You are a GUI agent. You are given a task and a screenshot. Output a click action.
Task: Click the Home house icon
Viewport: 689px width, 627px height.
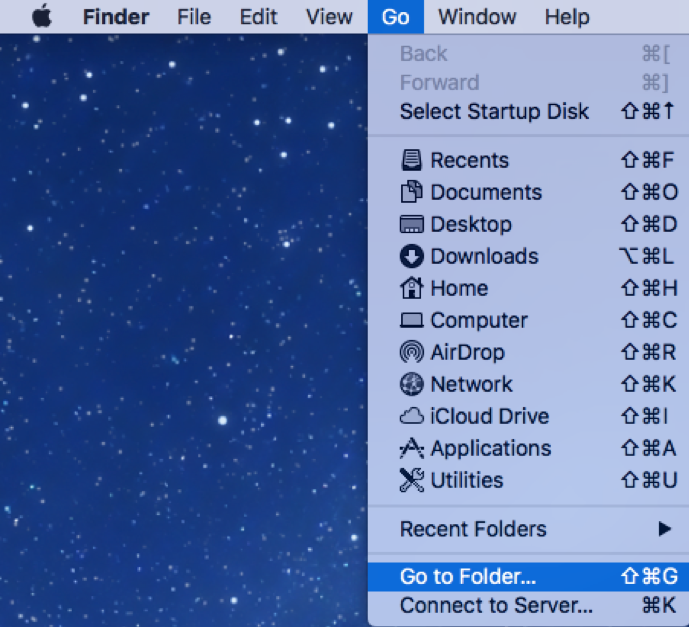tap(411, 288)
